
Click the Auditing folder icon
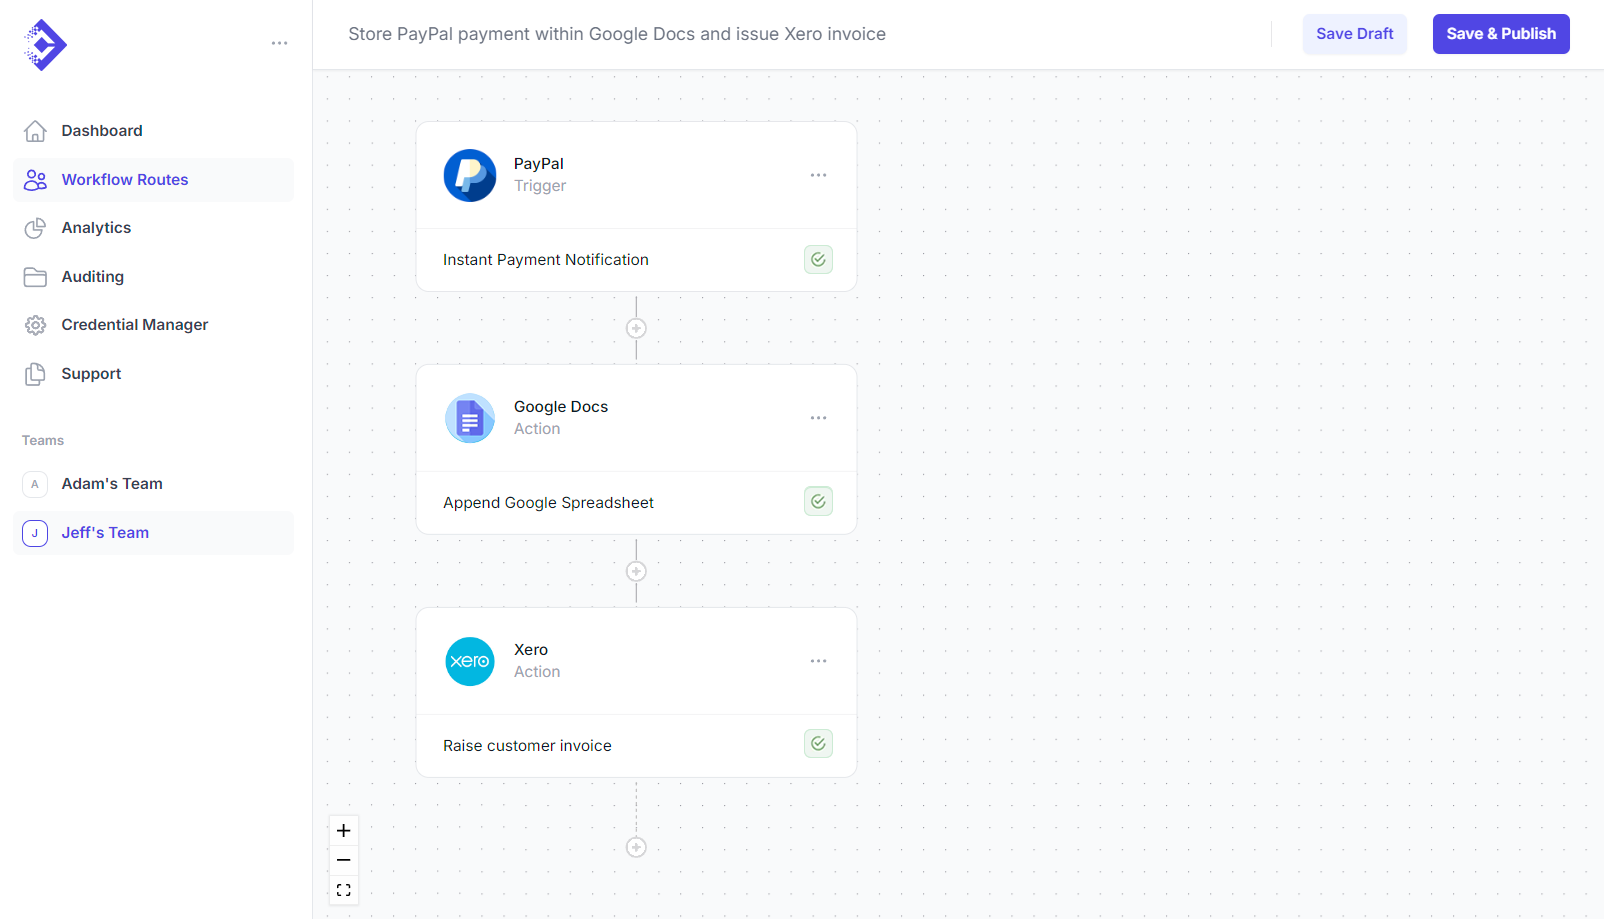(x=35, y=276)
